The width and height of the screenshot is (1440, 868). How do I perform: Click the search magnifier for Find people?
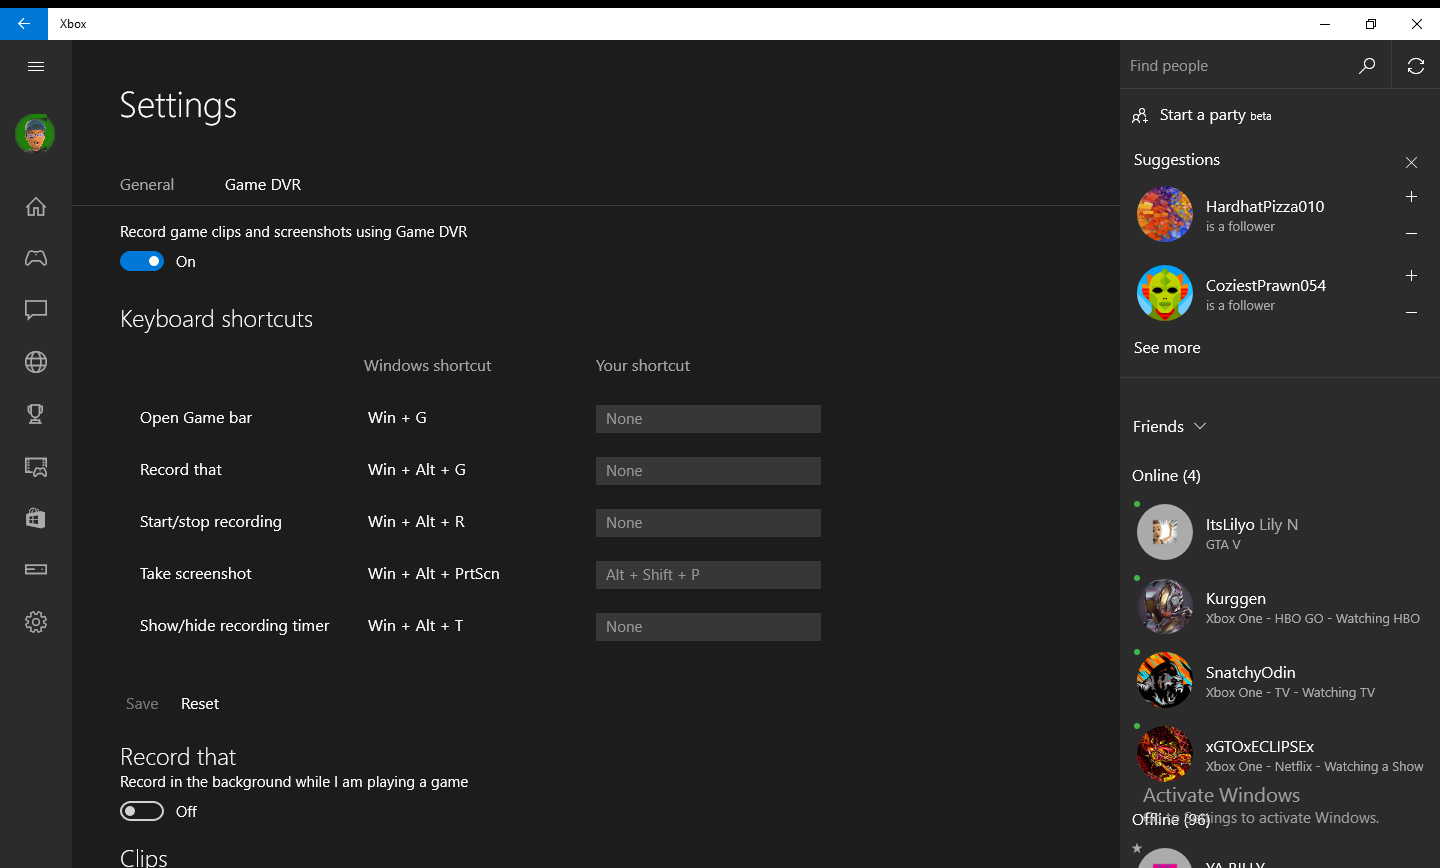(1367, 66)
